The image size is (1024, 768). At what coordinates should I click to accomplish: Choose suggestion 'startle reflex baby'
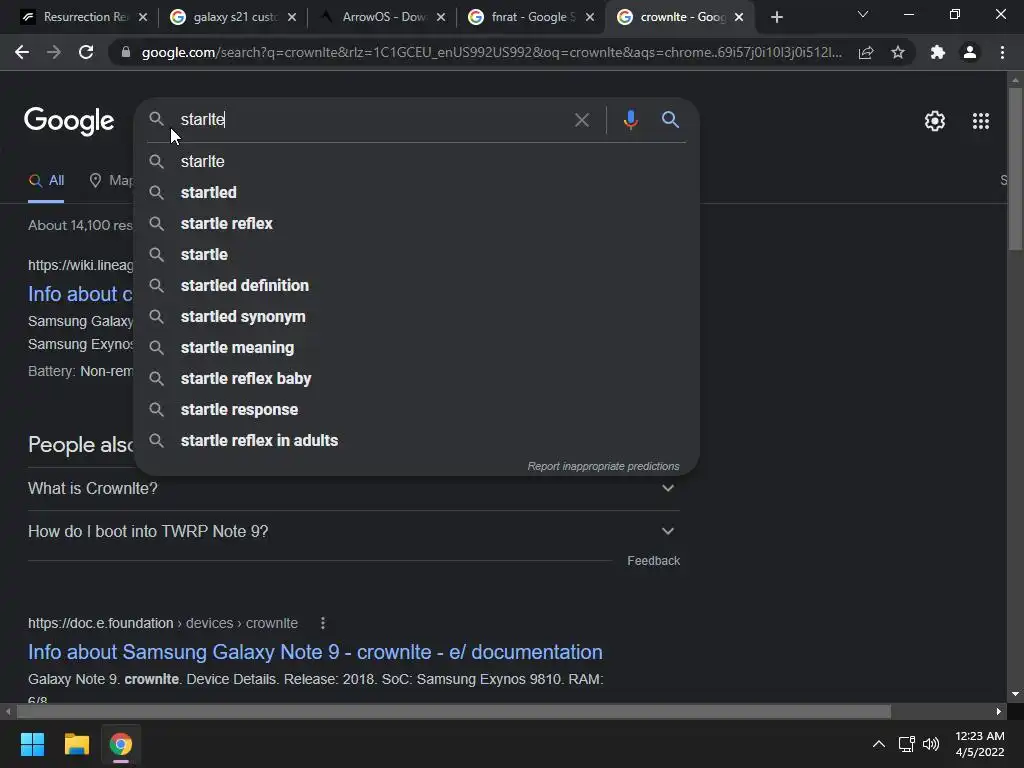point(417,379)
